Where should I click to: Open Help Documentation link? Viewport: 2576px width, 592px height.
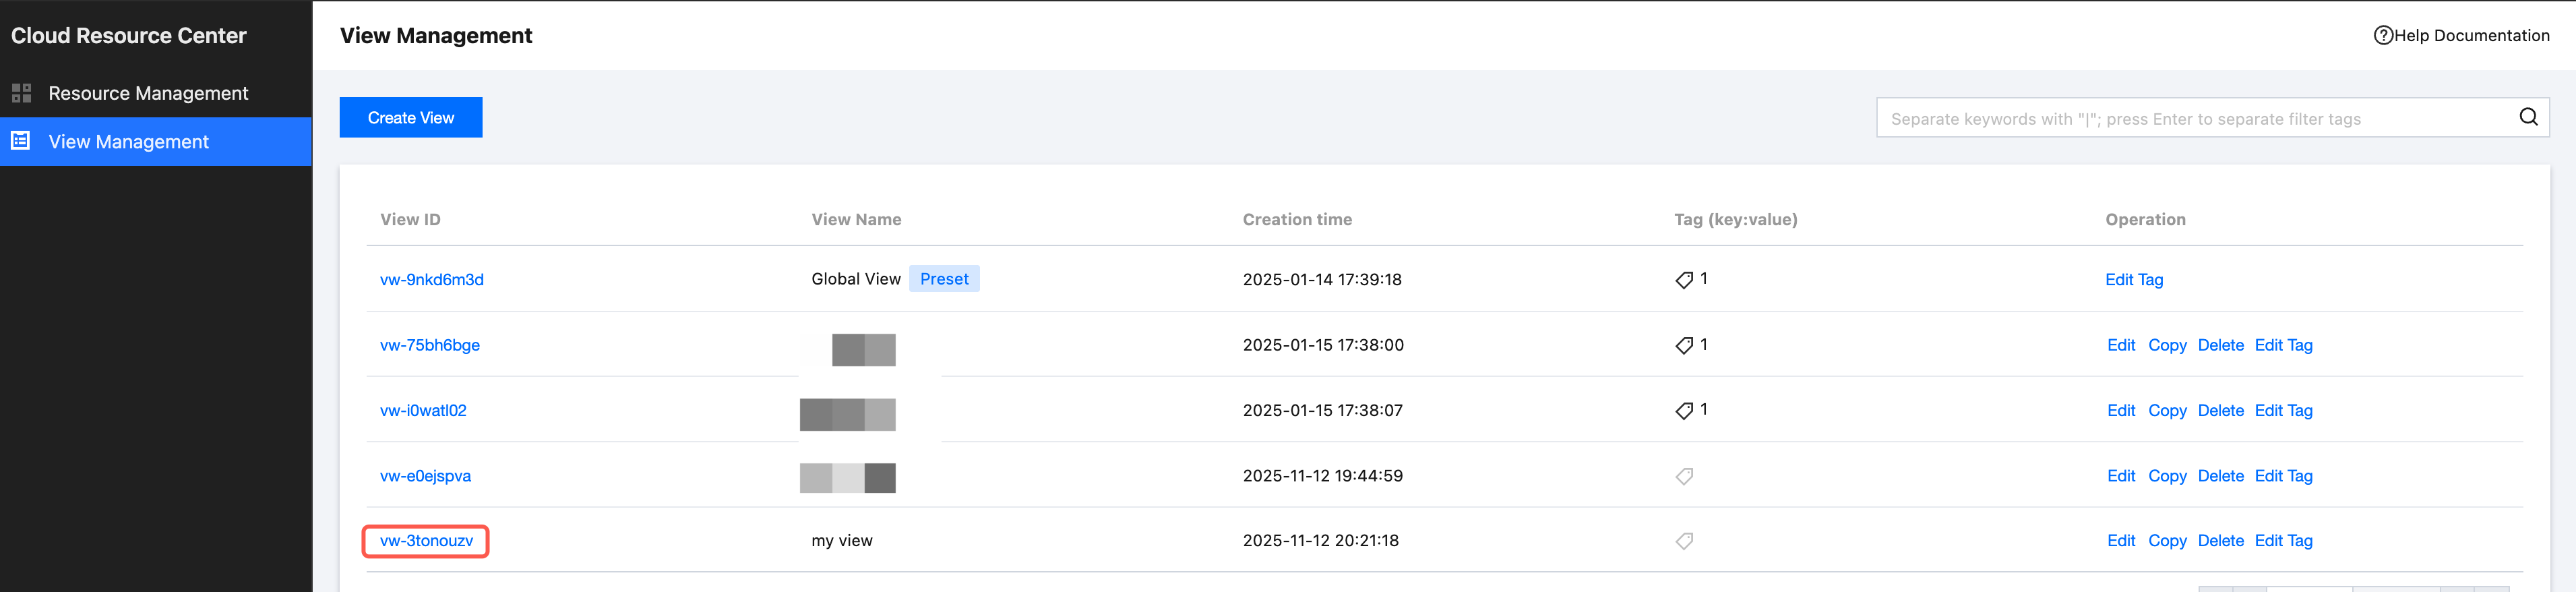point(2470,36)
